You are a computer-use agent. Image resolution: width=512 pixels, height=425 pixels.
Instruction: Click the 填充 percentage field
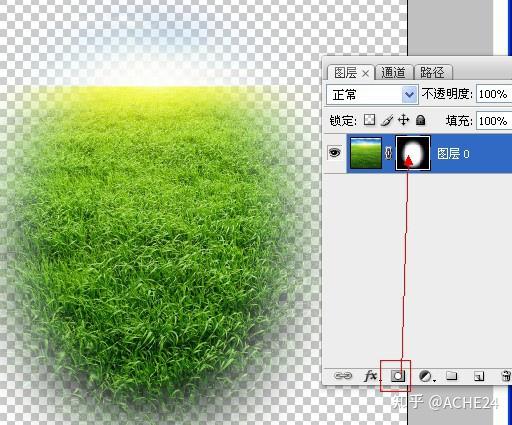(x=494, y=120)
